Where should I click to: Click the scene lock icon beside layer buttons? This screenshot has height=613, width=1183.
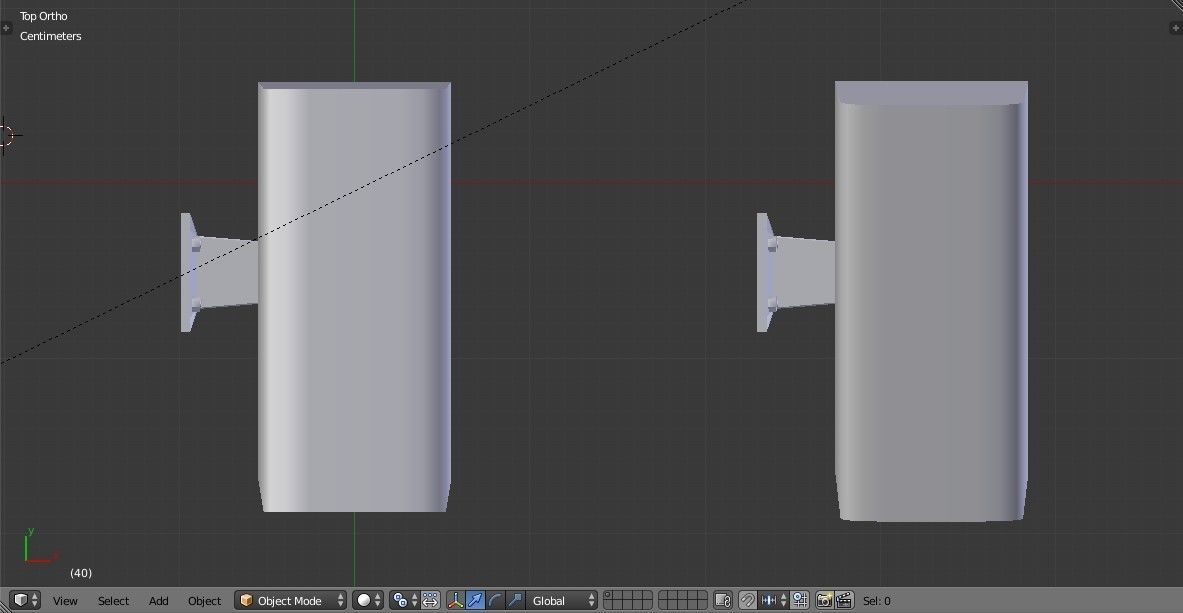tap(721, 600)
